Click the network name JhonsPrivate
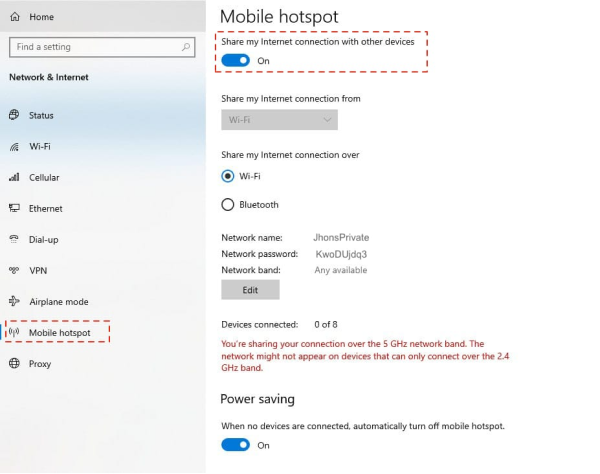Image resolution: width=600 pixels, height=474 pixels. point(341,238)
